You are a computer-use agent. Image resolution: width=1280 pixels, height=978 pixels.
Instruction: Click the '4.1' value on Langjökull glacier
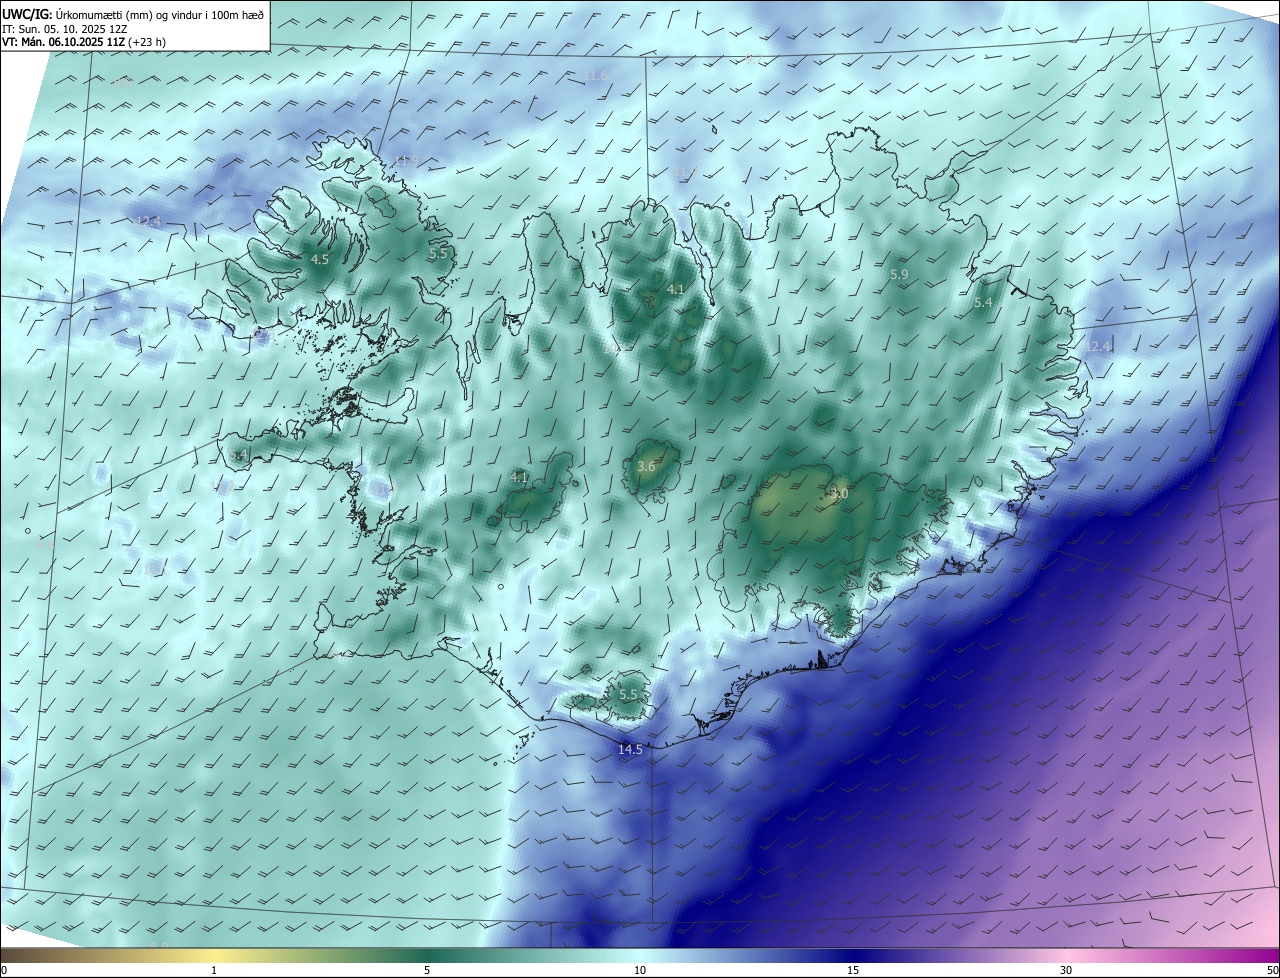(x=519, y=478)
